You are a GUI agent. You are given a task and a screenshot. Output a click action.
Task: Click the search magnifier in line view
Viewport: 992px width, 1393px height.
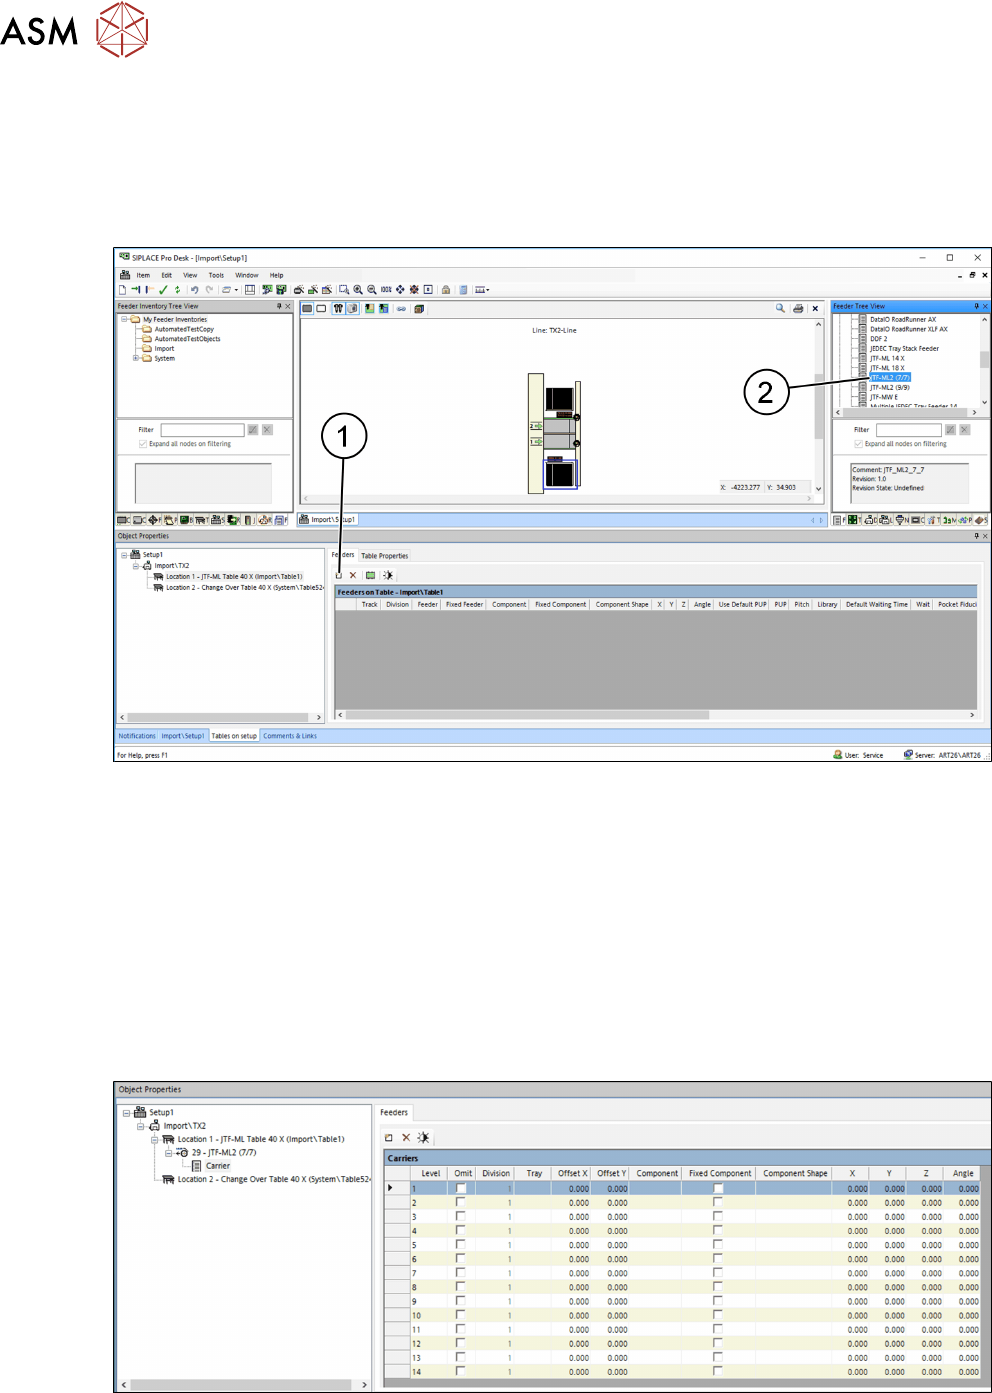point(780,309)
